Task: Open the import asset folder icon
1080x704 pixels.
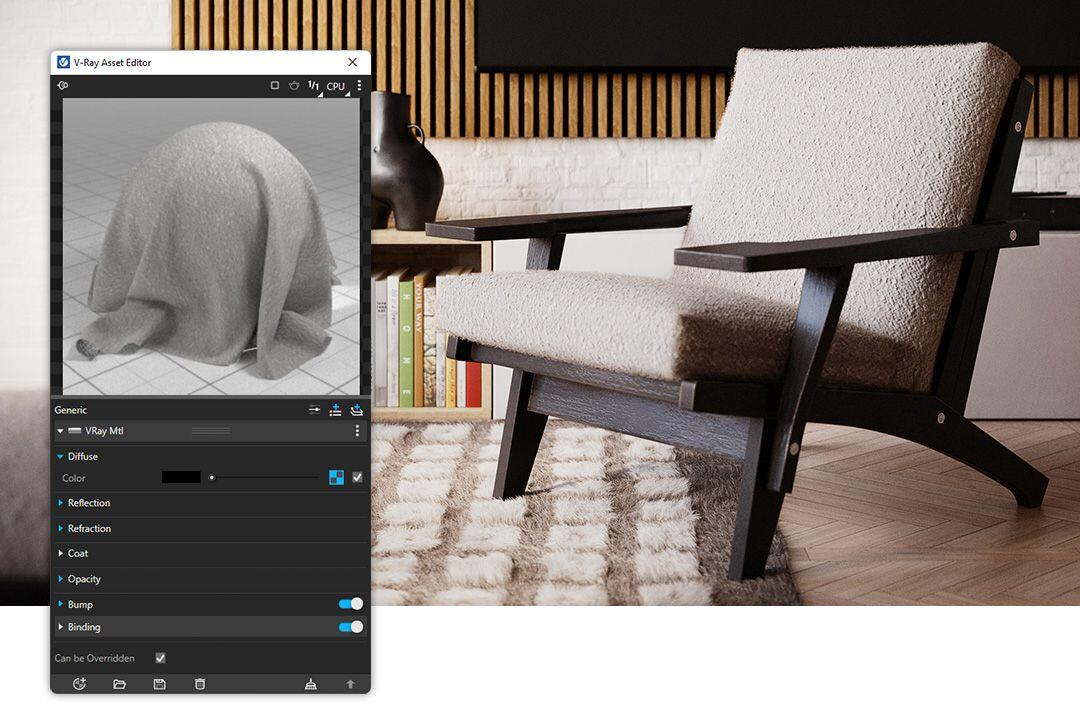Action: click(120, 684)
